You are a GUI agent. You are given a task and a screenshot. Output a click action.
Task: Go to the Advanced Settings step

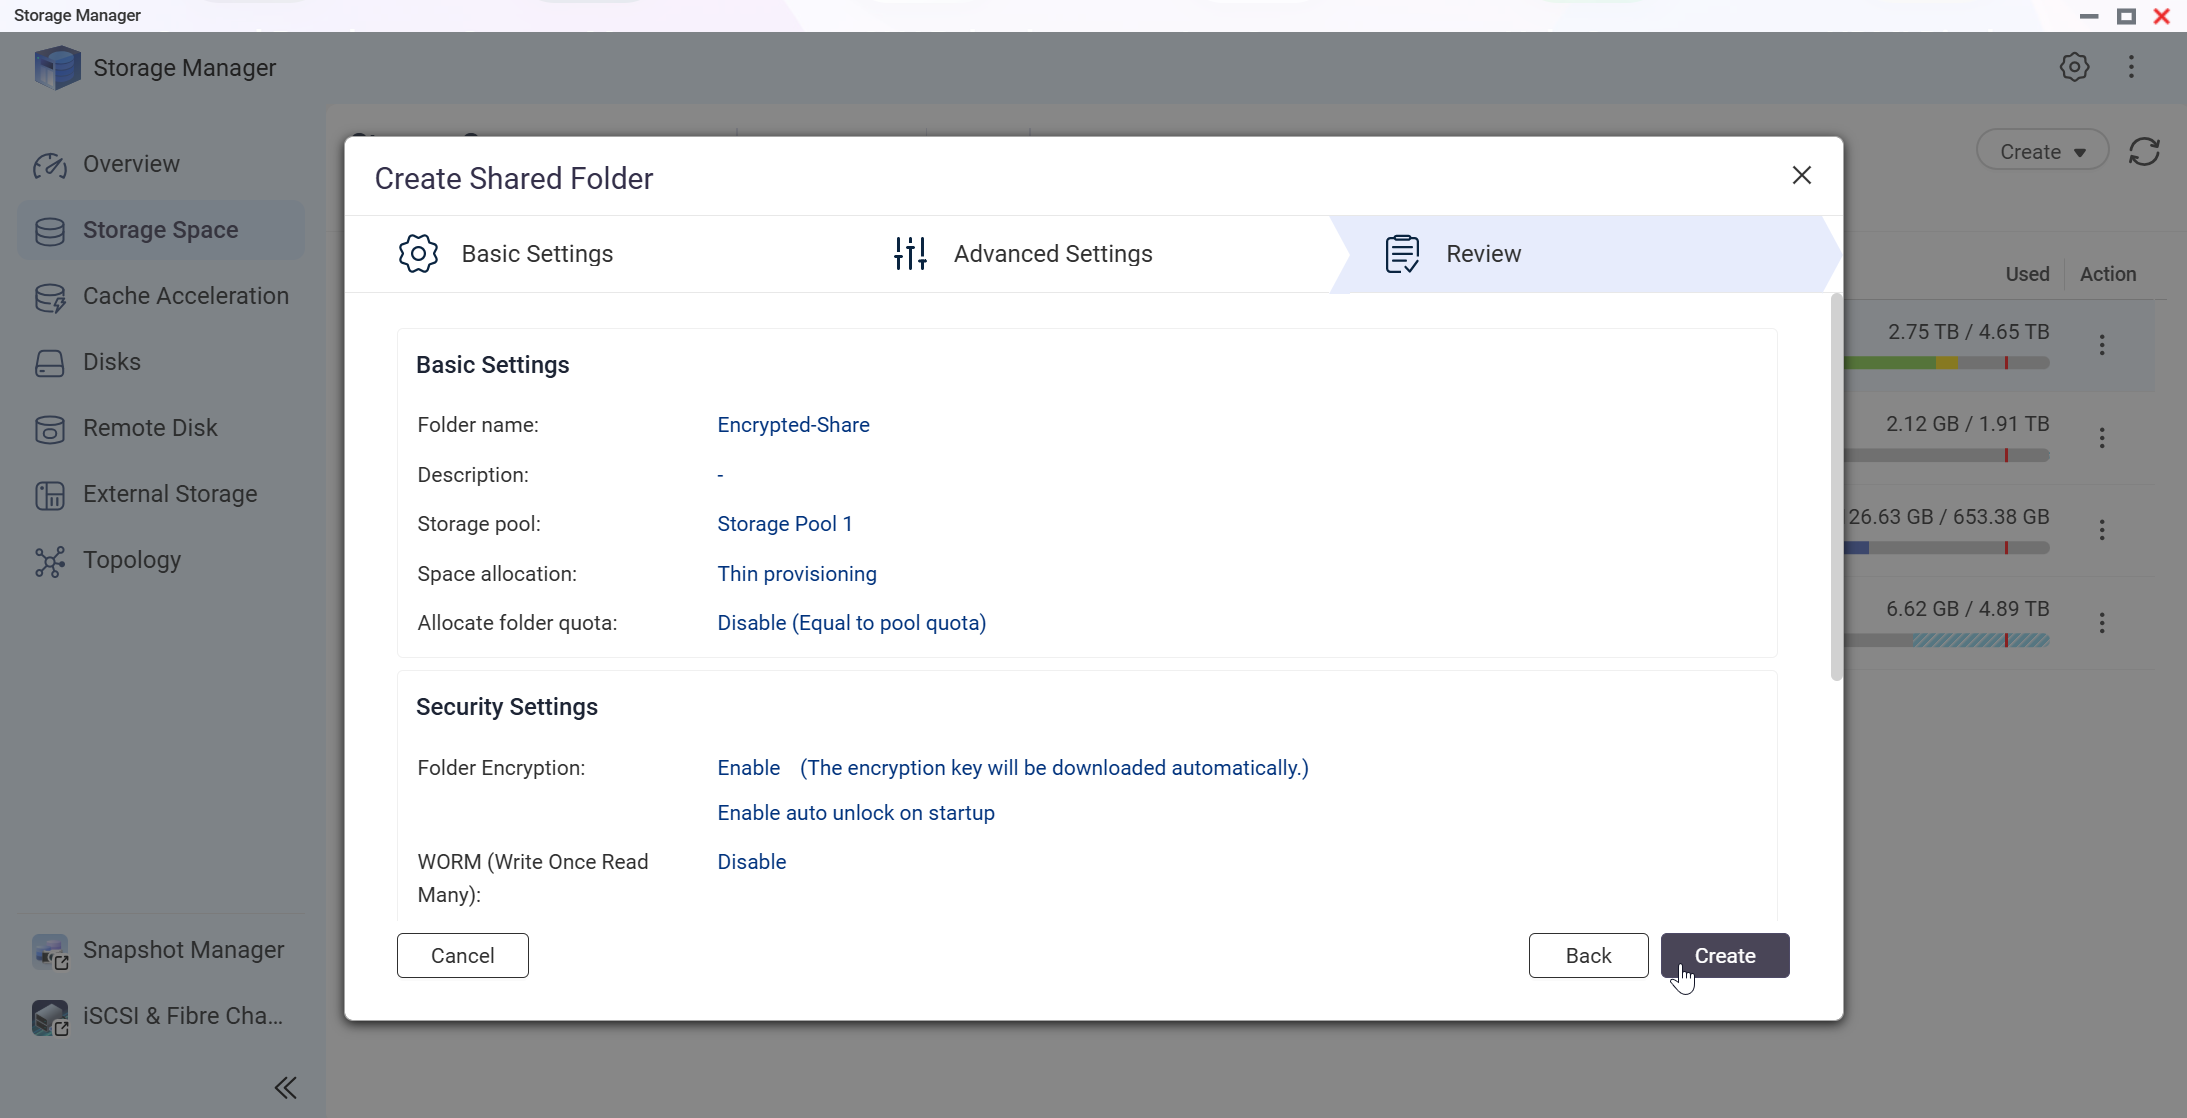(x=1022, y=254)
